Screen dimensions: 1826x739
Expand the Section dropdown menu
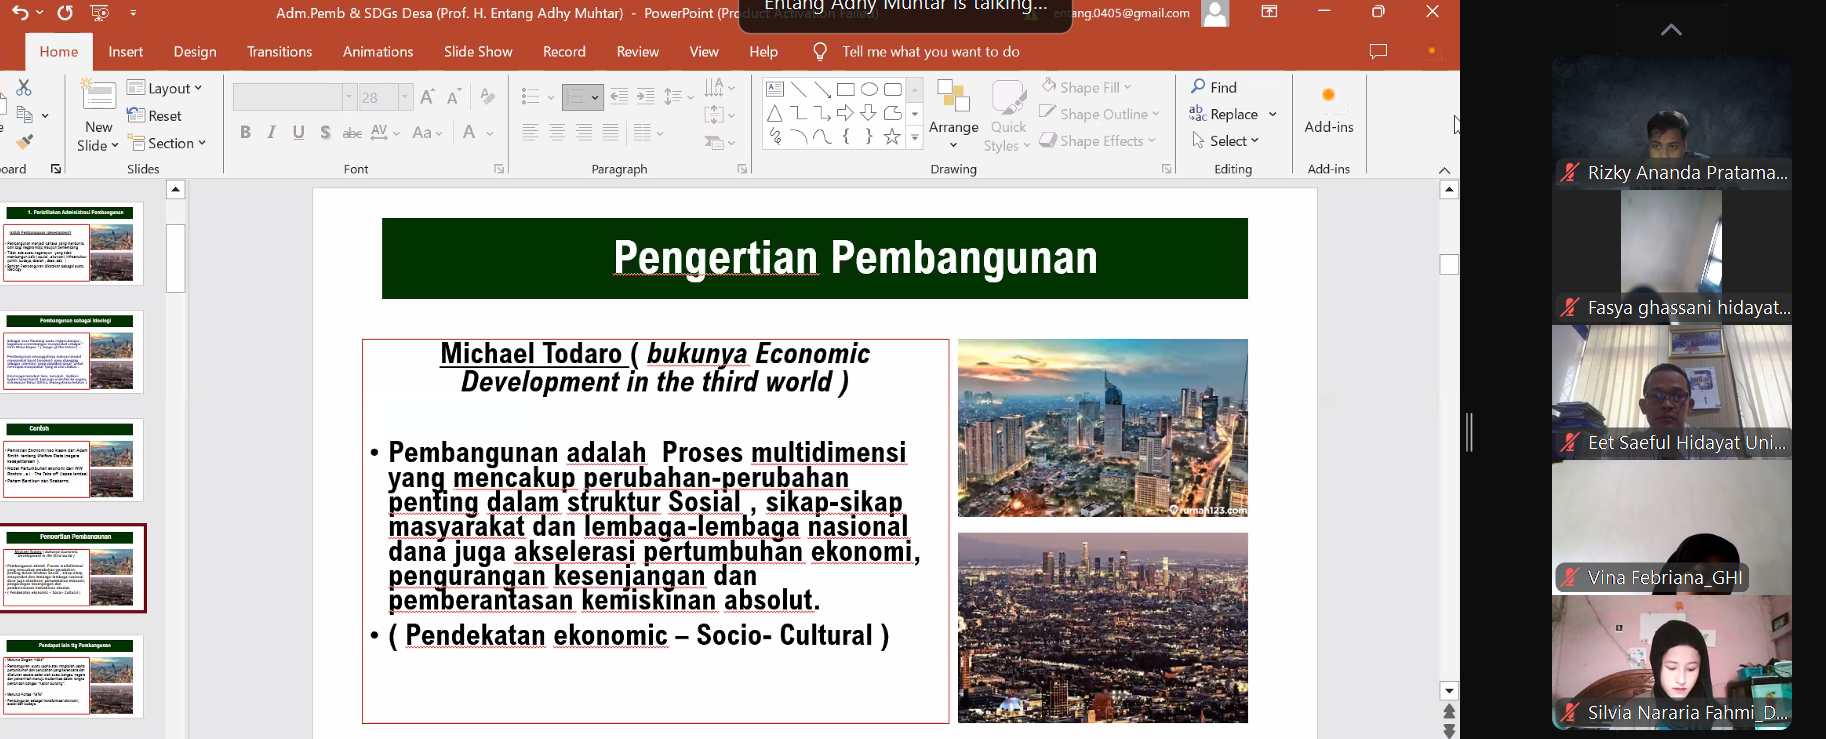click(x=167, y=143)
